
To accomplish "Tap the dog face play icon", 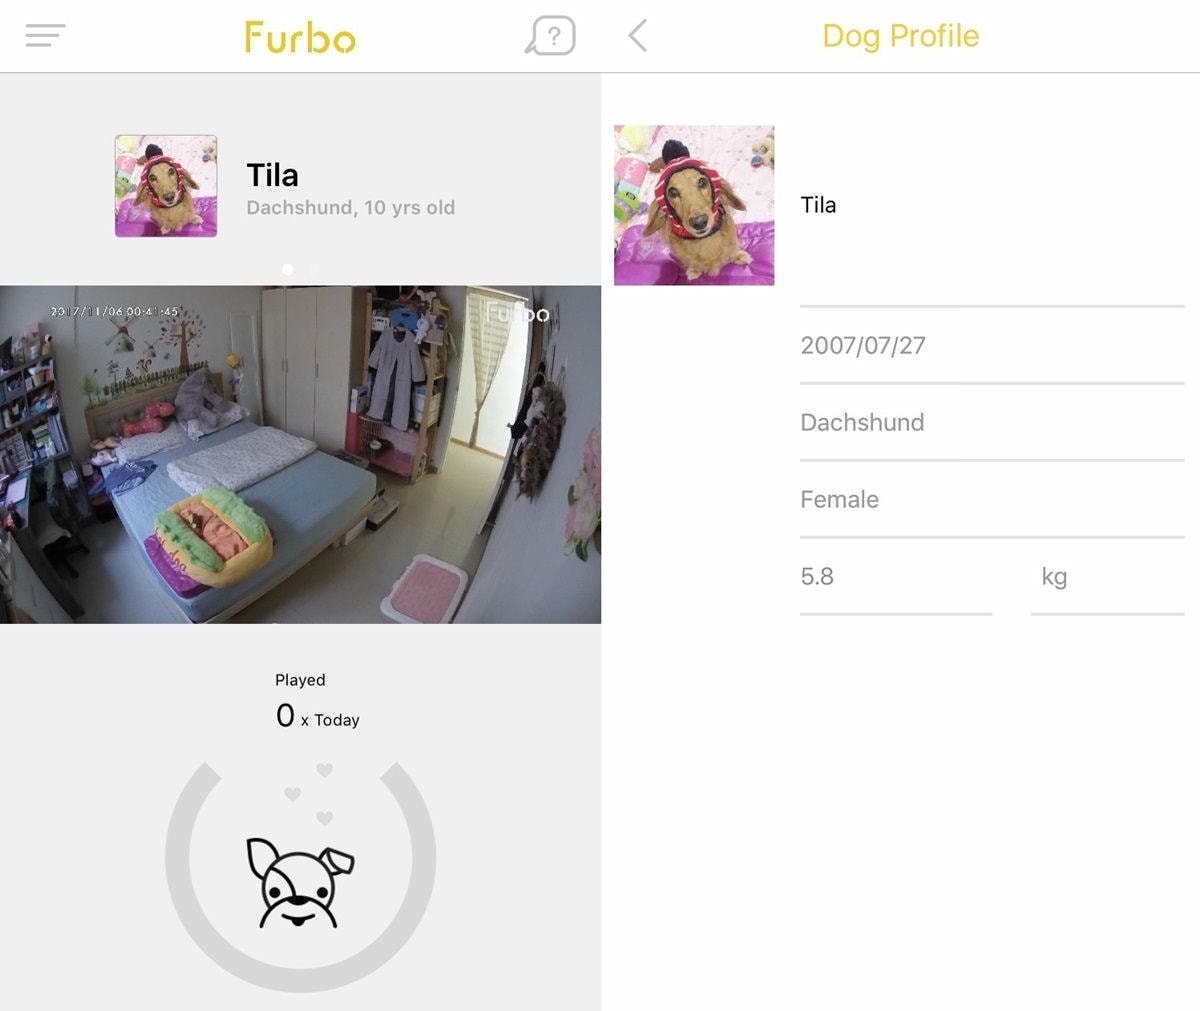I will pyautogui.click(x=300, y=882).
